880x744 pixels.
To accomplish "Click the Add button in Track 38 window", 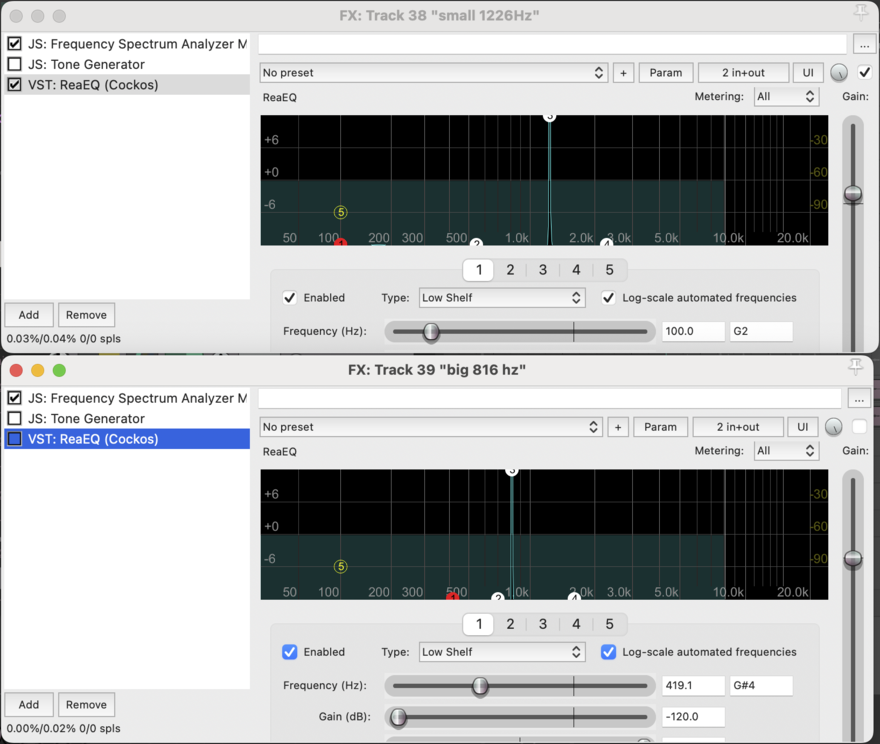I will coord(29,315).
